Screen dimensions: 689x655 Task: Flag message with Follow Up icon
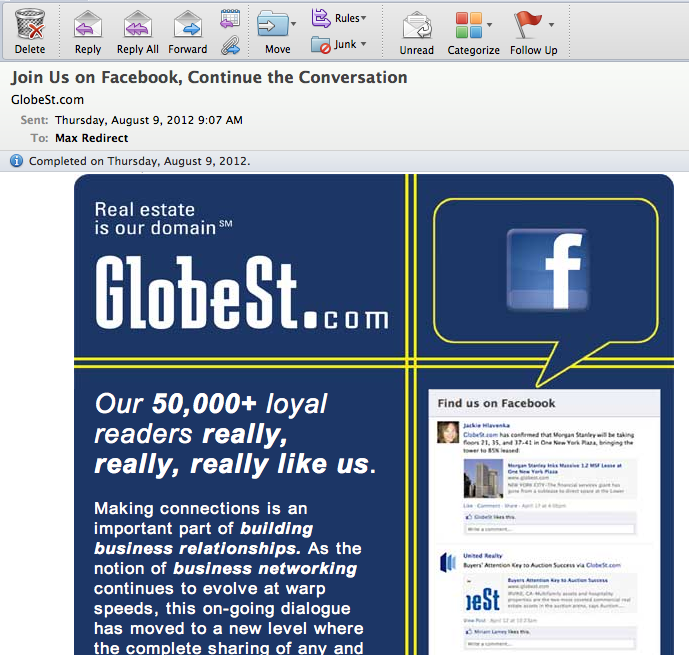(x=527, y=25)
